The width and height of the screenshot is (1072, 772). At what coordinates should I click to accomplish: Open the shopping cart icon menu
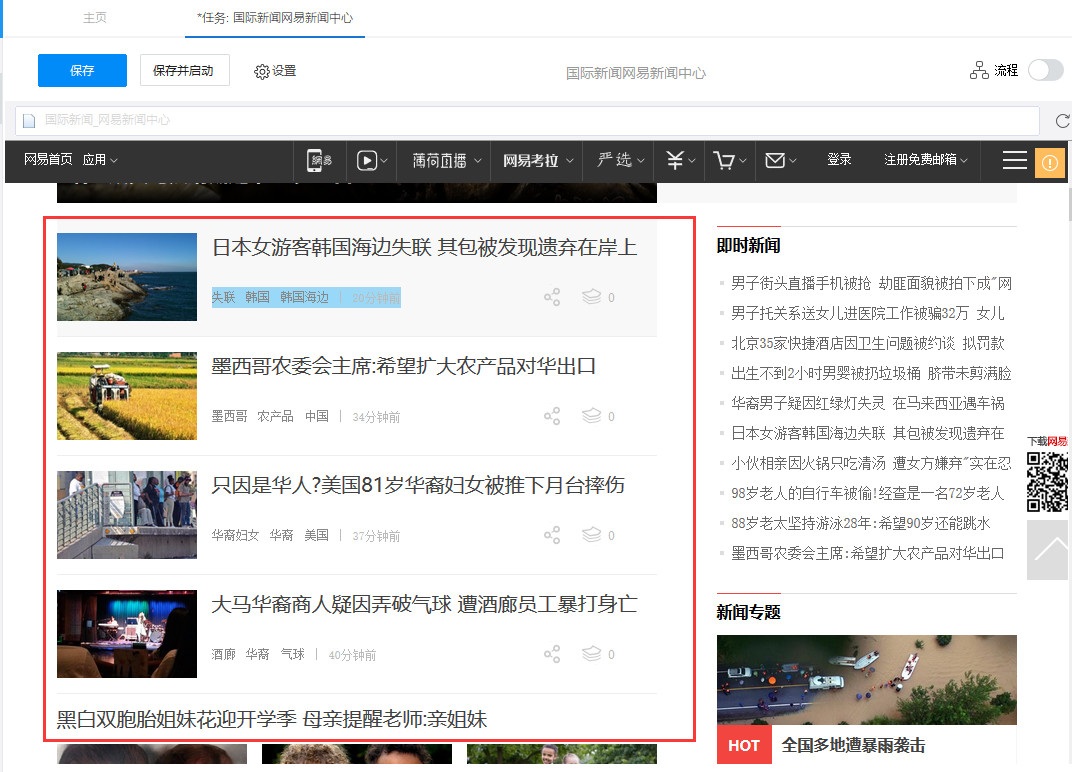coord(729,161)
